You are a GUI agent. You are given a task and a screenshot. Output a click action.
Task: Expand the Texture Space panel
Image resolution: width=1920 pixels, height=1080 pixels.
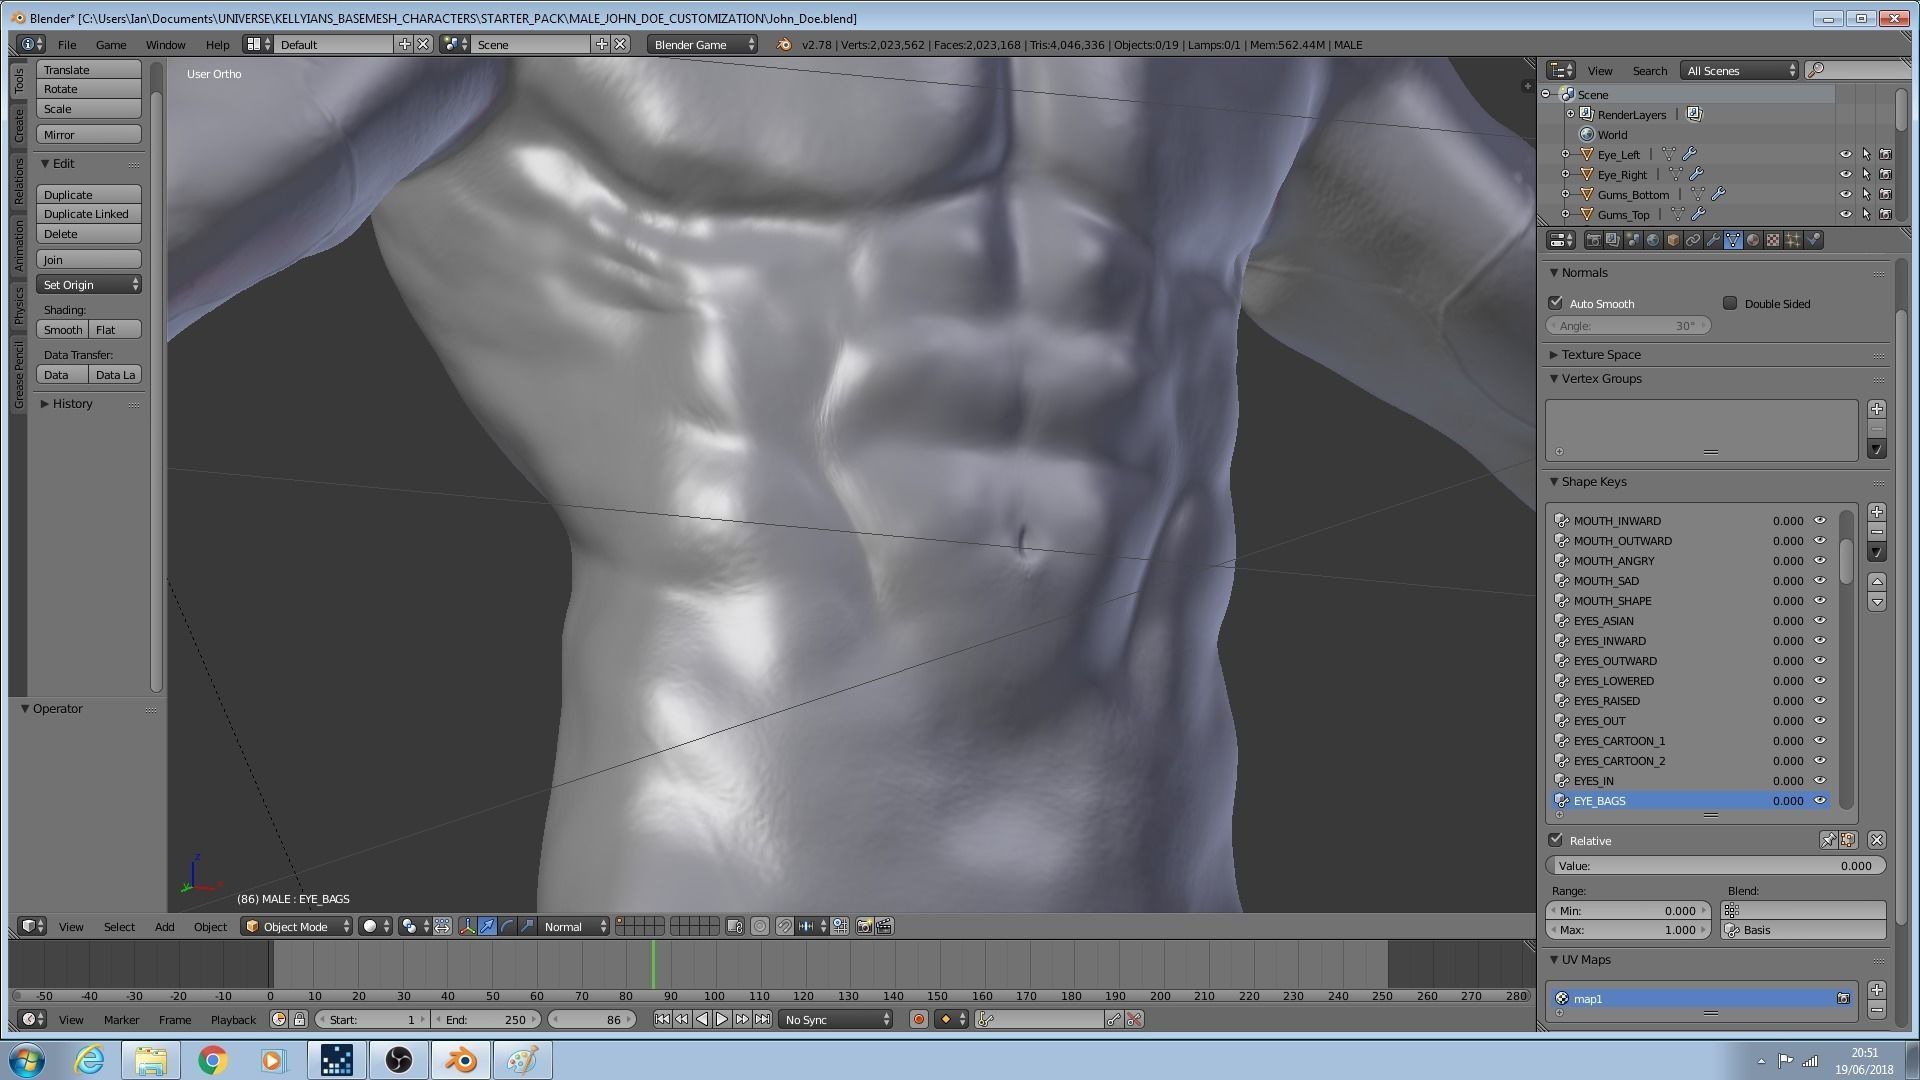pos(1600,354)
